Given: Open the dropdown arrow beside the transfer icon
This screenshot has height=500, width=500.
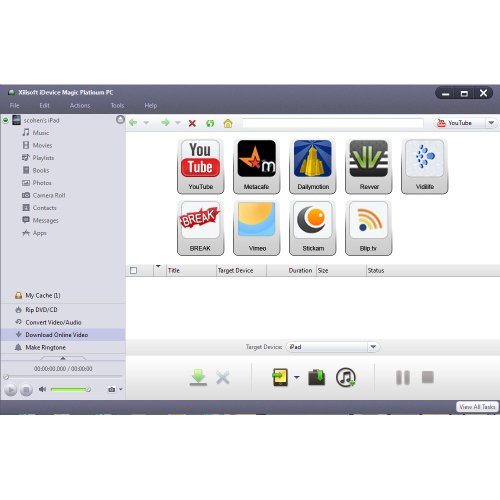Looking at the screenshot, I should tap(297, 377).
